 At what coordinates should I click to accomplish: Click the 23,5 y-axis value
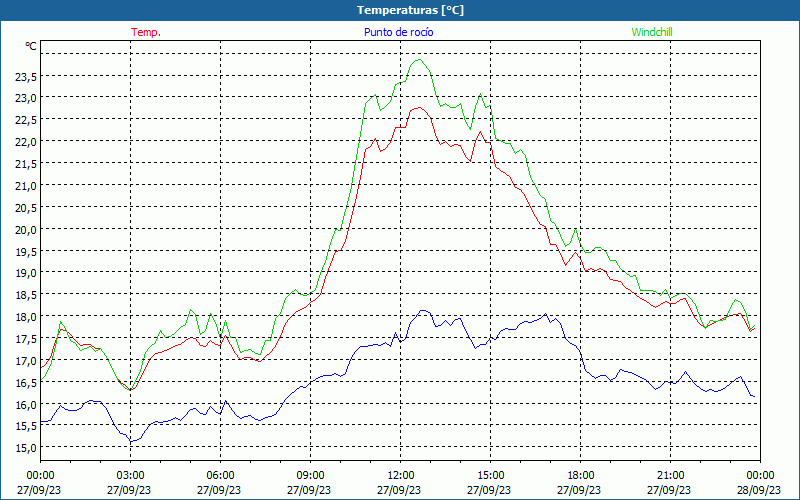26,77
